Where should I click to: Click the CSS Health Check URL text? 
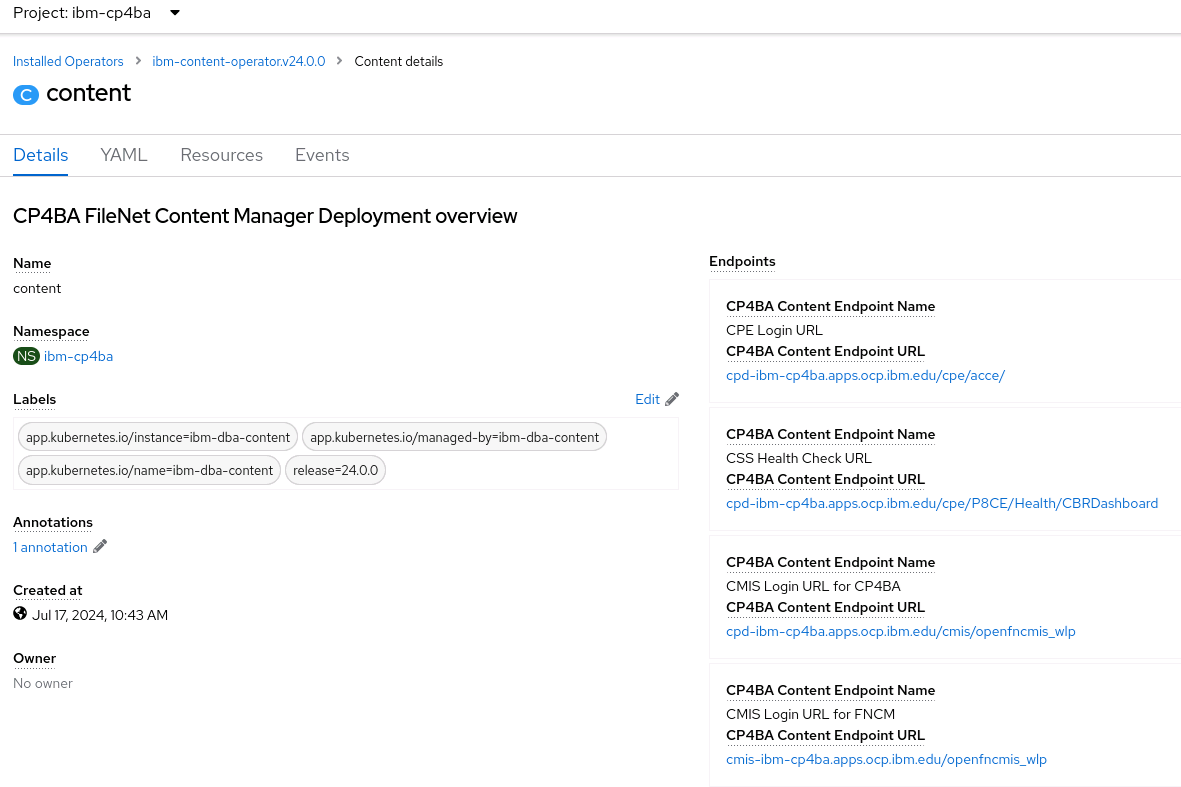pyautogui.click(x=798, y=458)
